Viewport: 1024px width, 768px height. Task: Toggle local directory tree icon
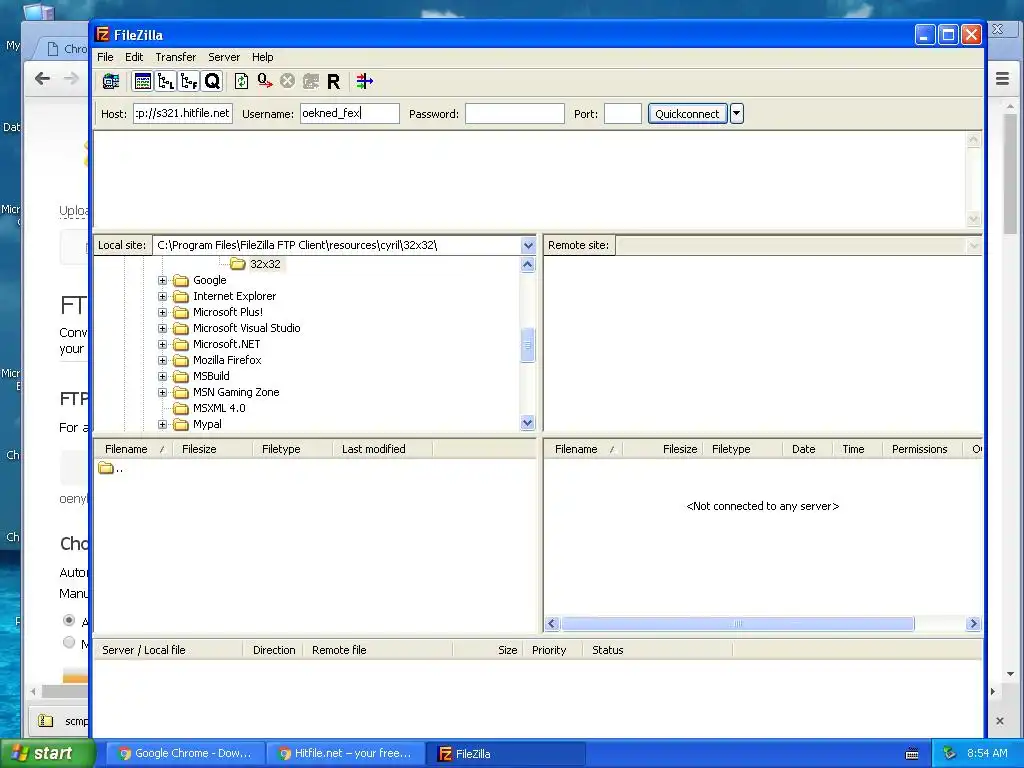click(165, 81)
